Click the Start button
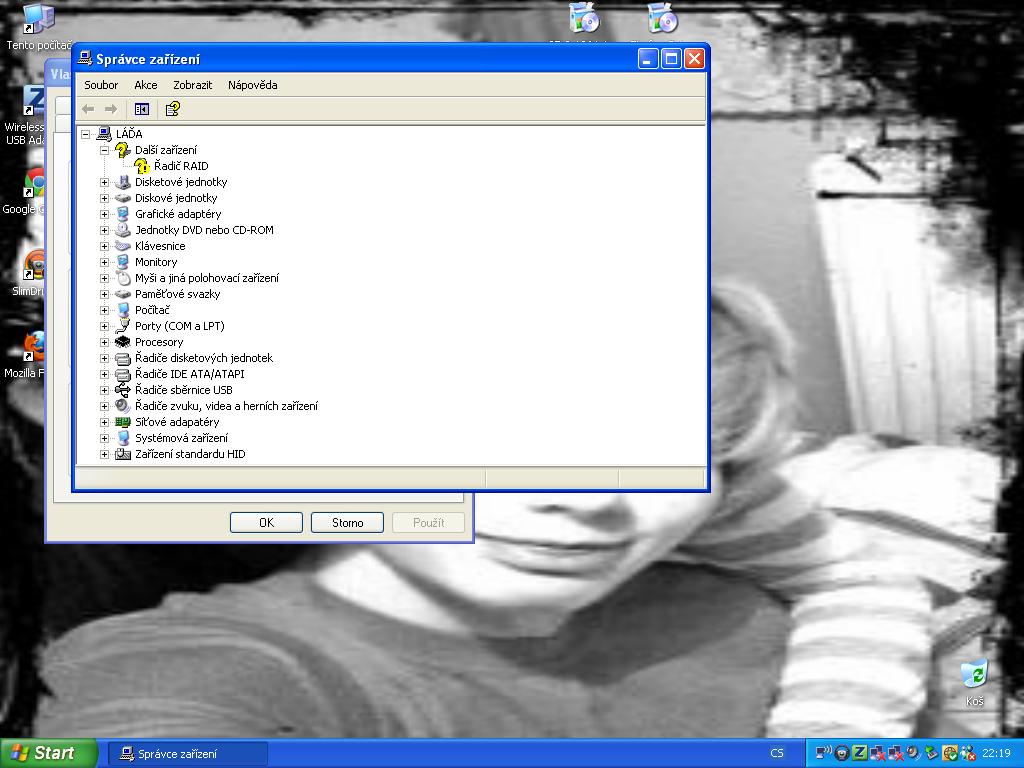This screenshot has width=1024, height=768. tap(48, 753)
